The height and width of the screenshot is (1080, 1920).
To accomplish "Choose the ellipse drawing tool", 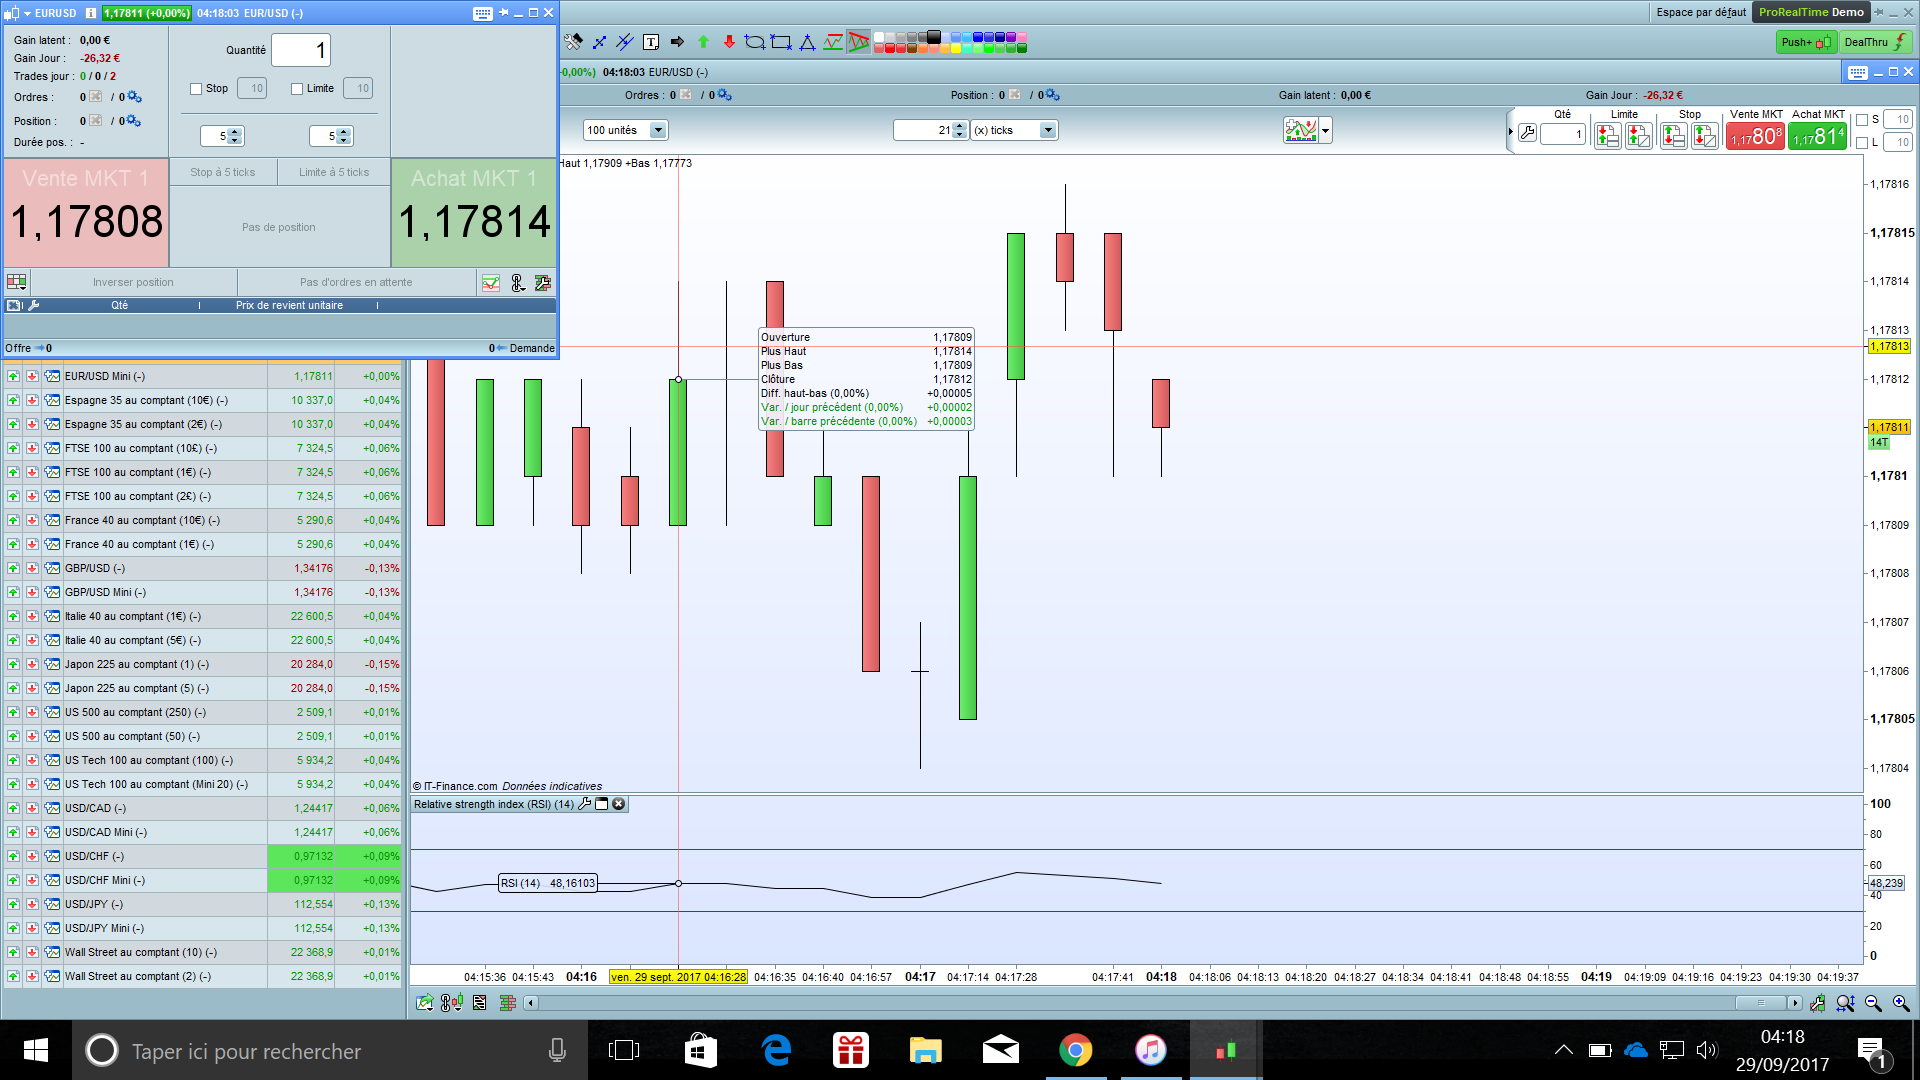I will tap(755, 42).
